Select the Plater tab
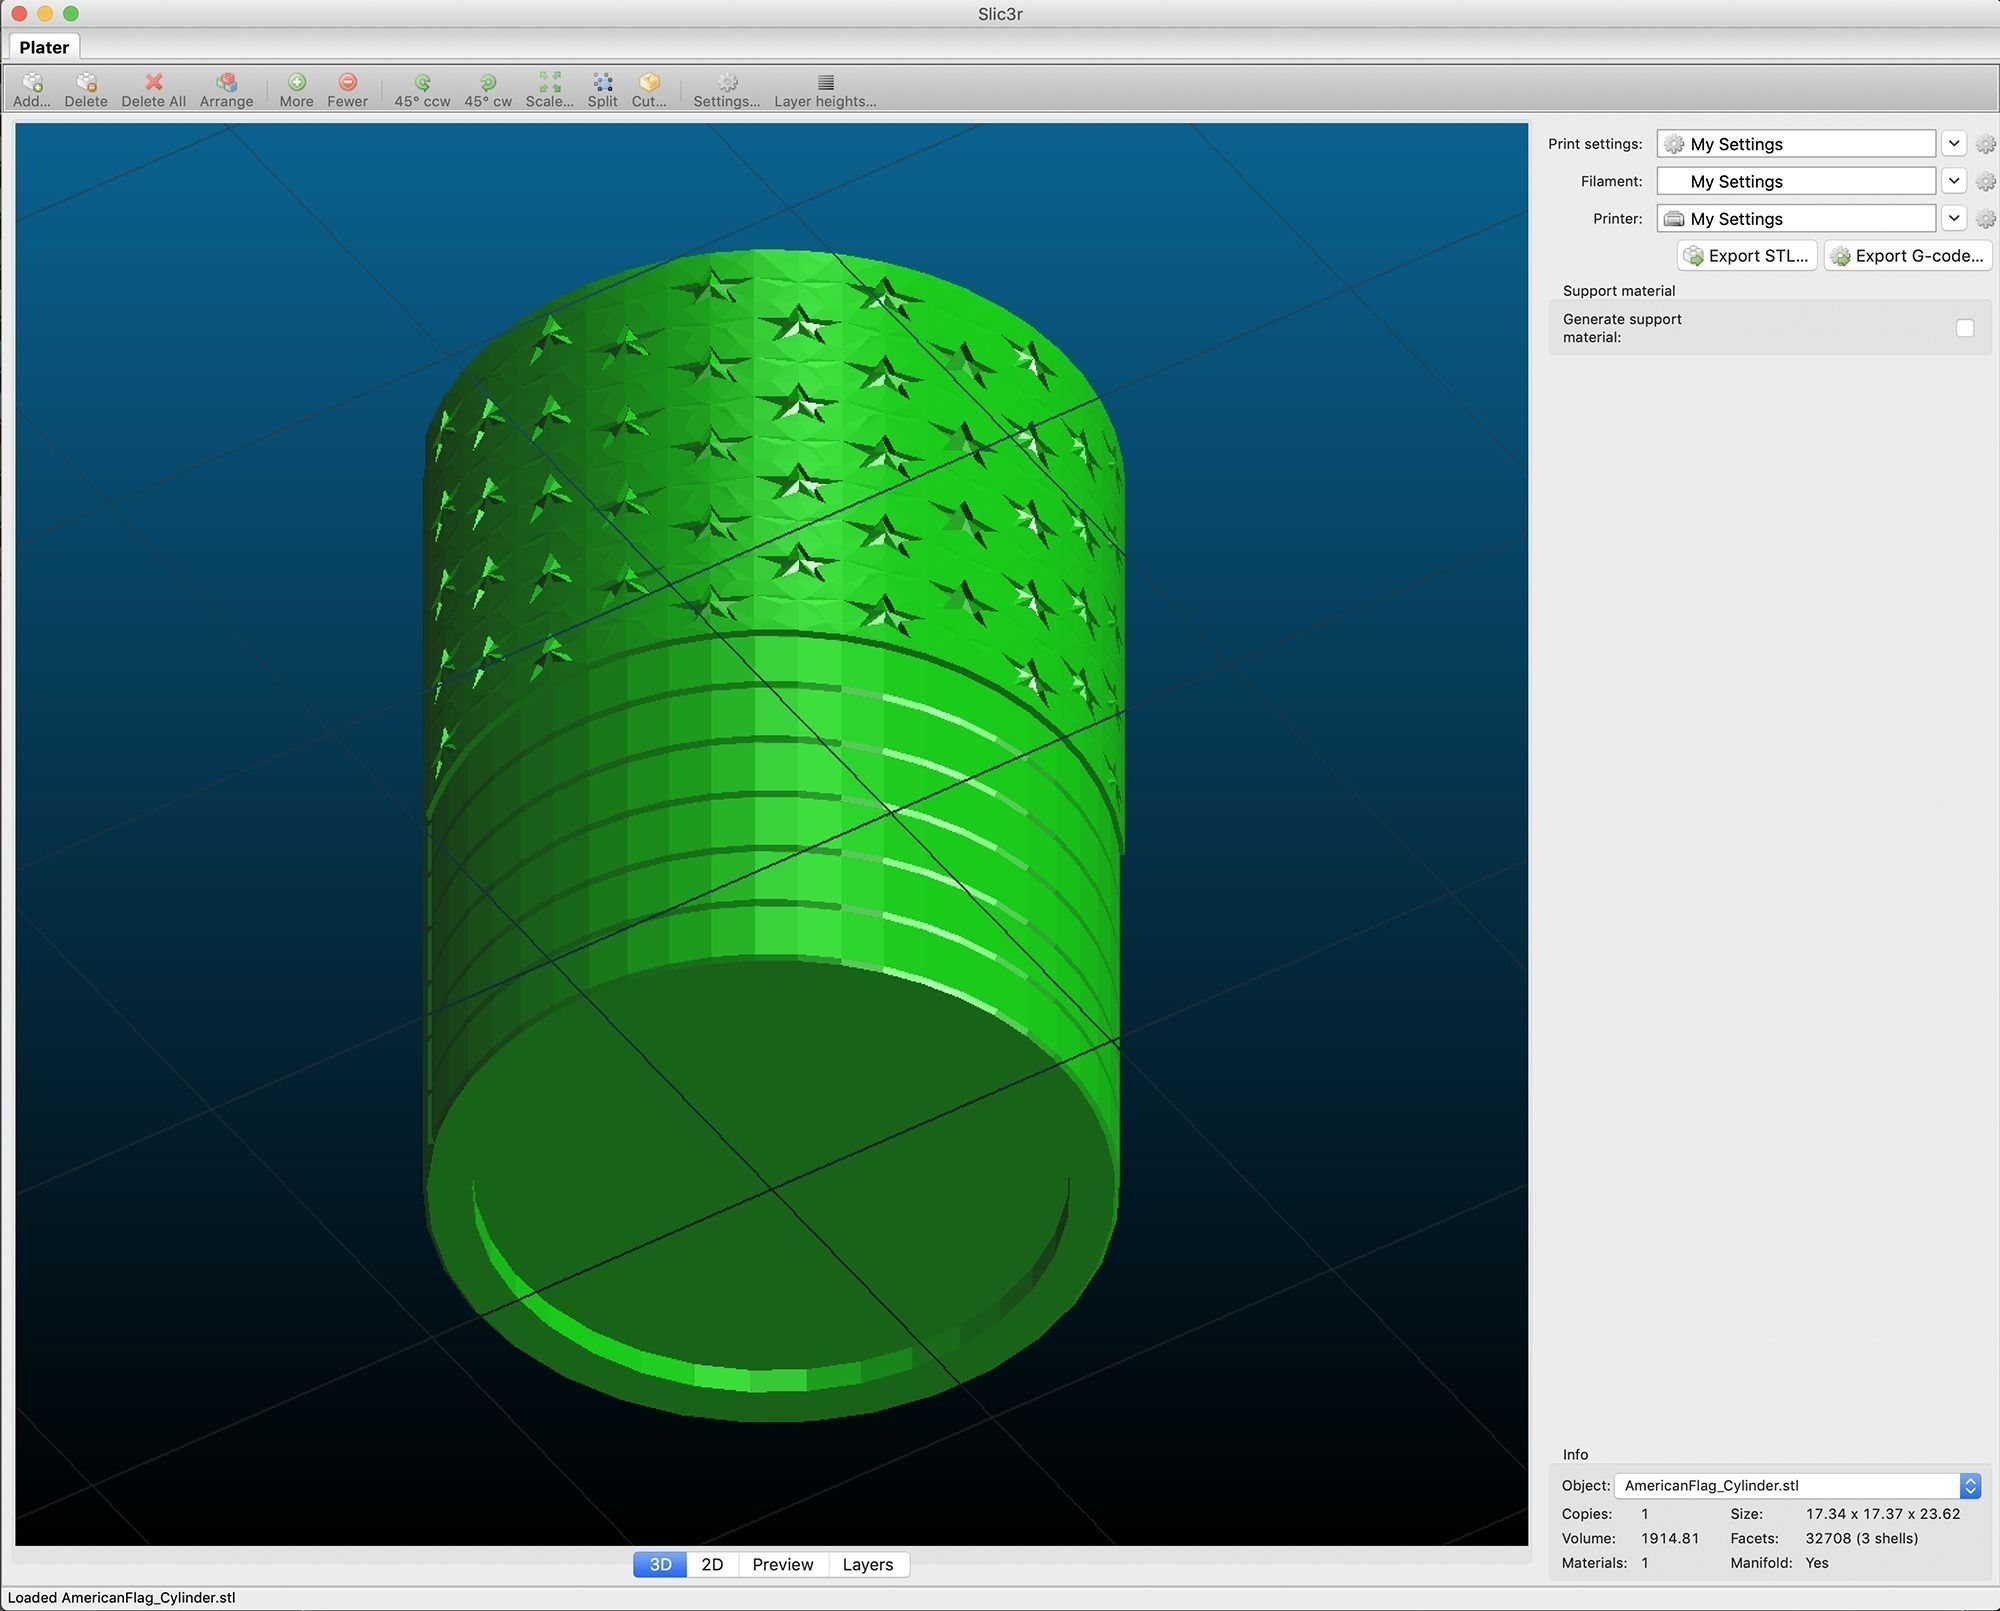This screenshot has height=1611, width=2000. [x=44, y=47]
